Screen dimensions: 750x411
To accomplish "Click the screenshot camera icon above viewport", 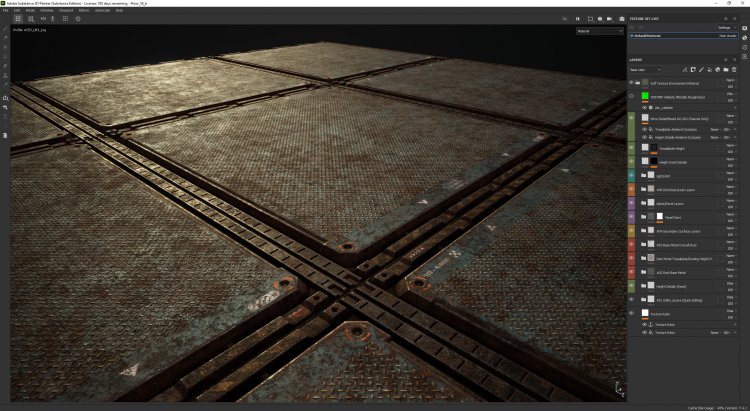I will 622,19.
